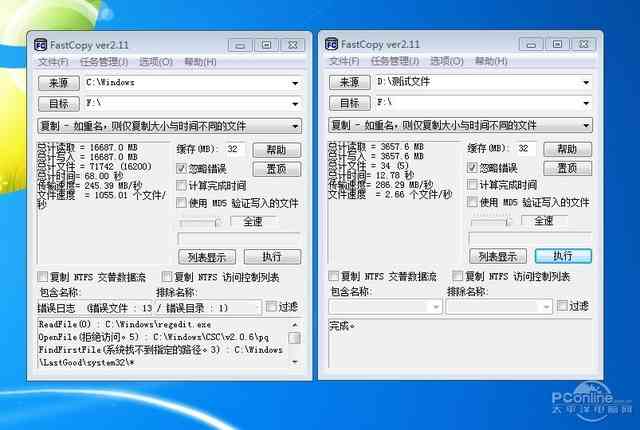Toggle 过滤 checkbox in right window
The height and width of the screenshot is (430, 640).
[562, 306]
